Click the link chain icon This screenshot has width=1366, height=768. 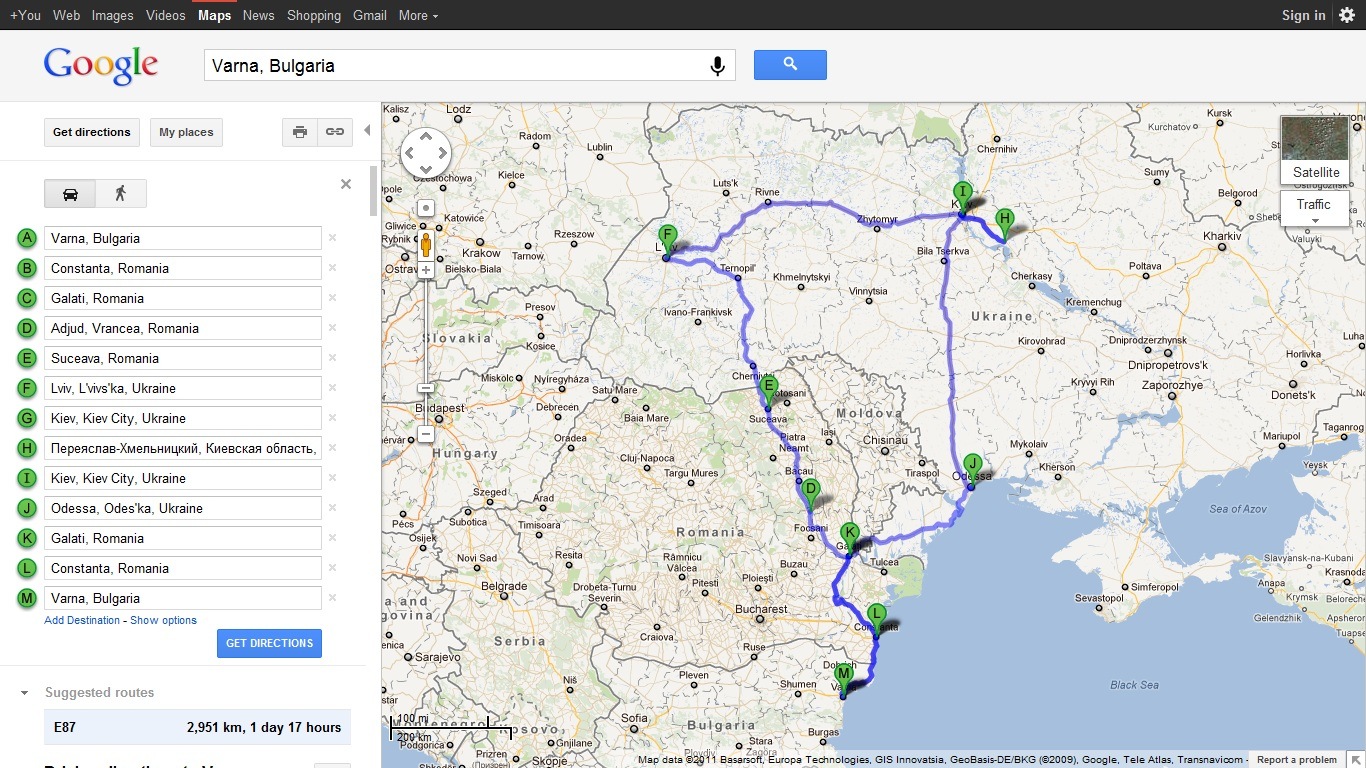tap(335, 132)
